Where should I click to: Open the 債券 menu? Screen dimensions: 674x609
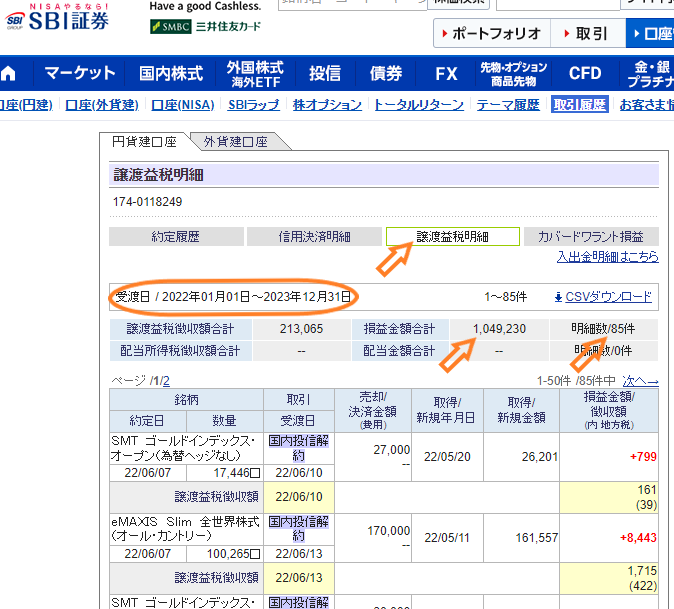pos(386,73)
